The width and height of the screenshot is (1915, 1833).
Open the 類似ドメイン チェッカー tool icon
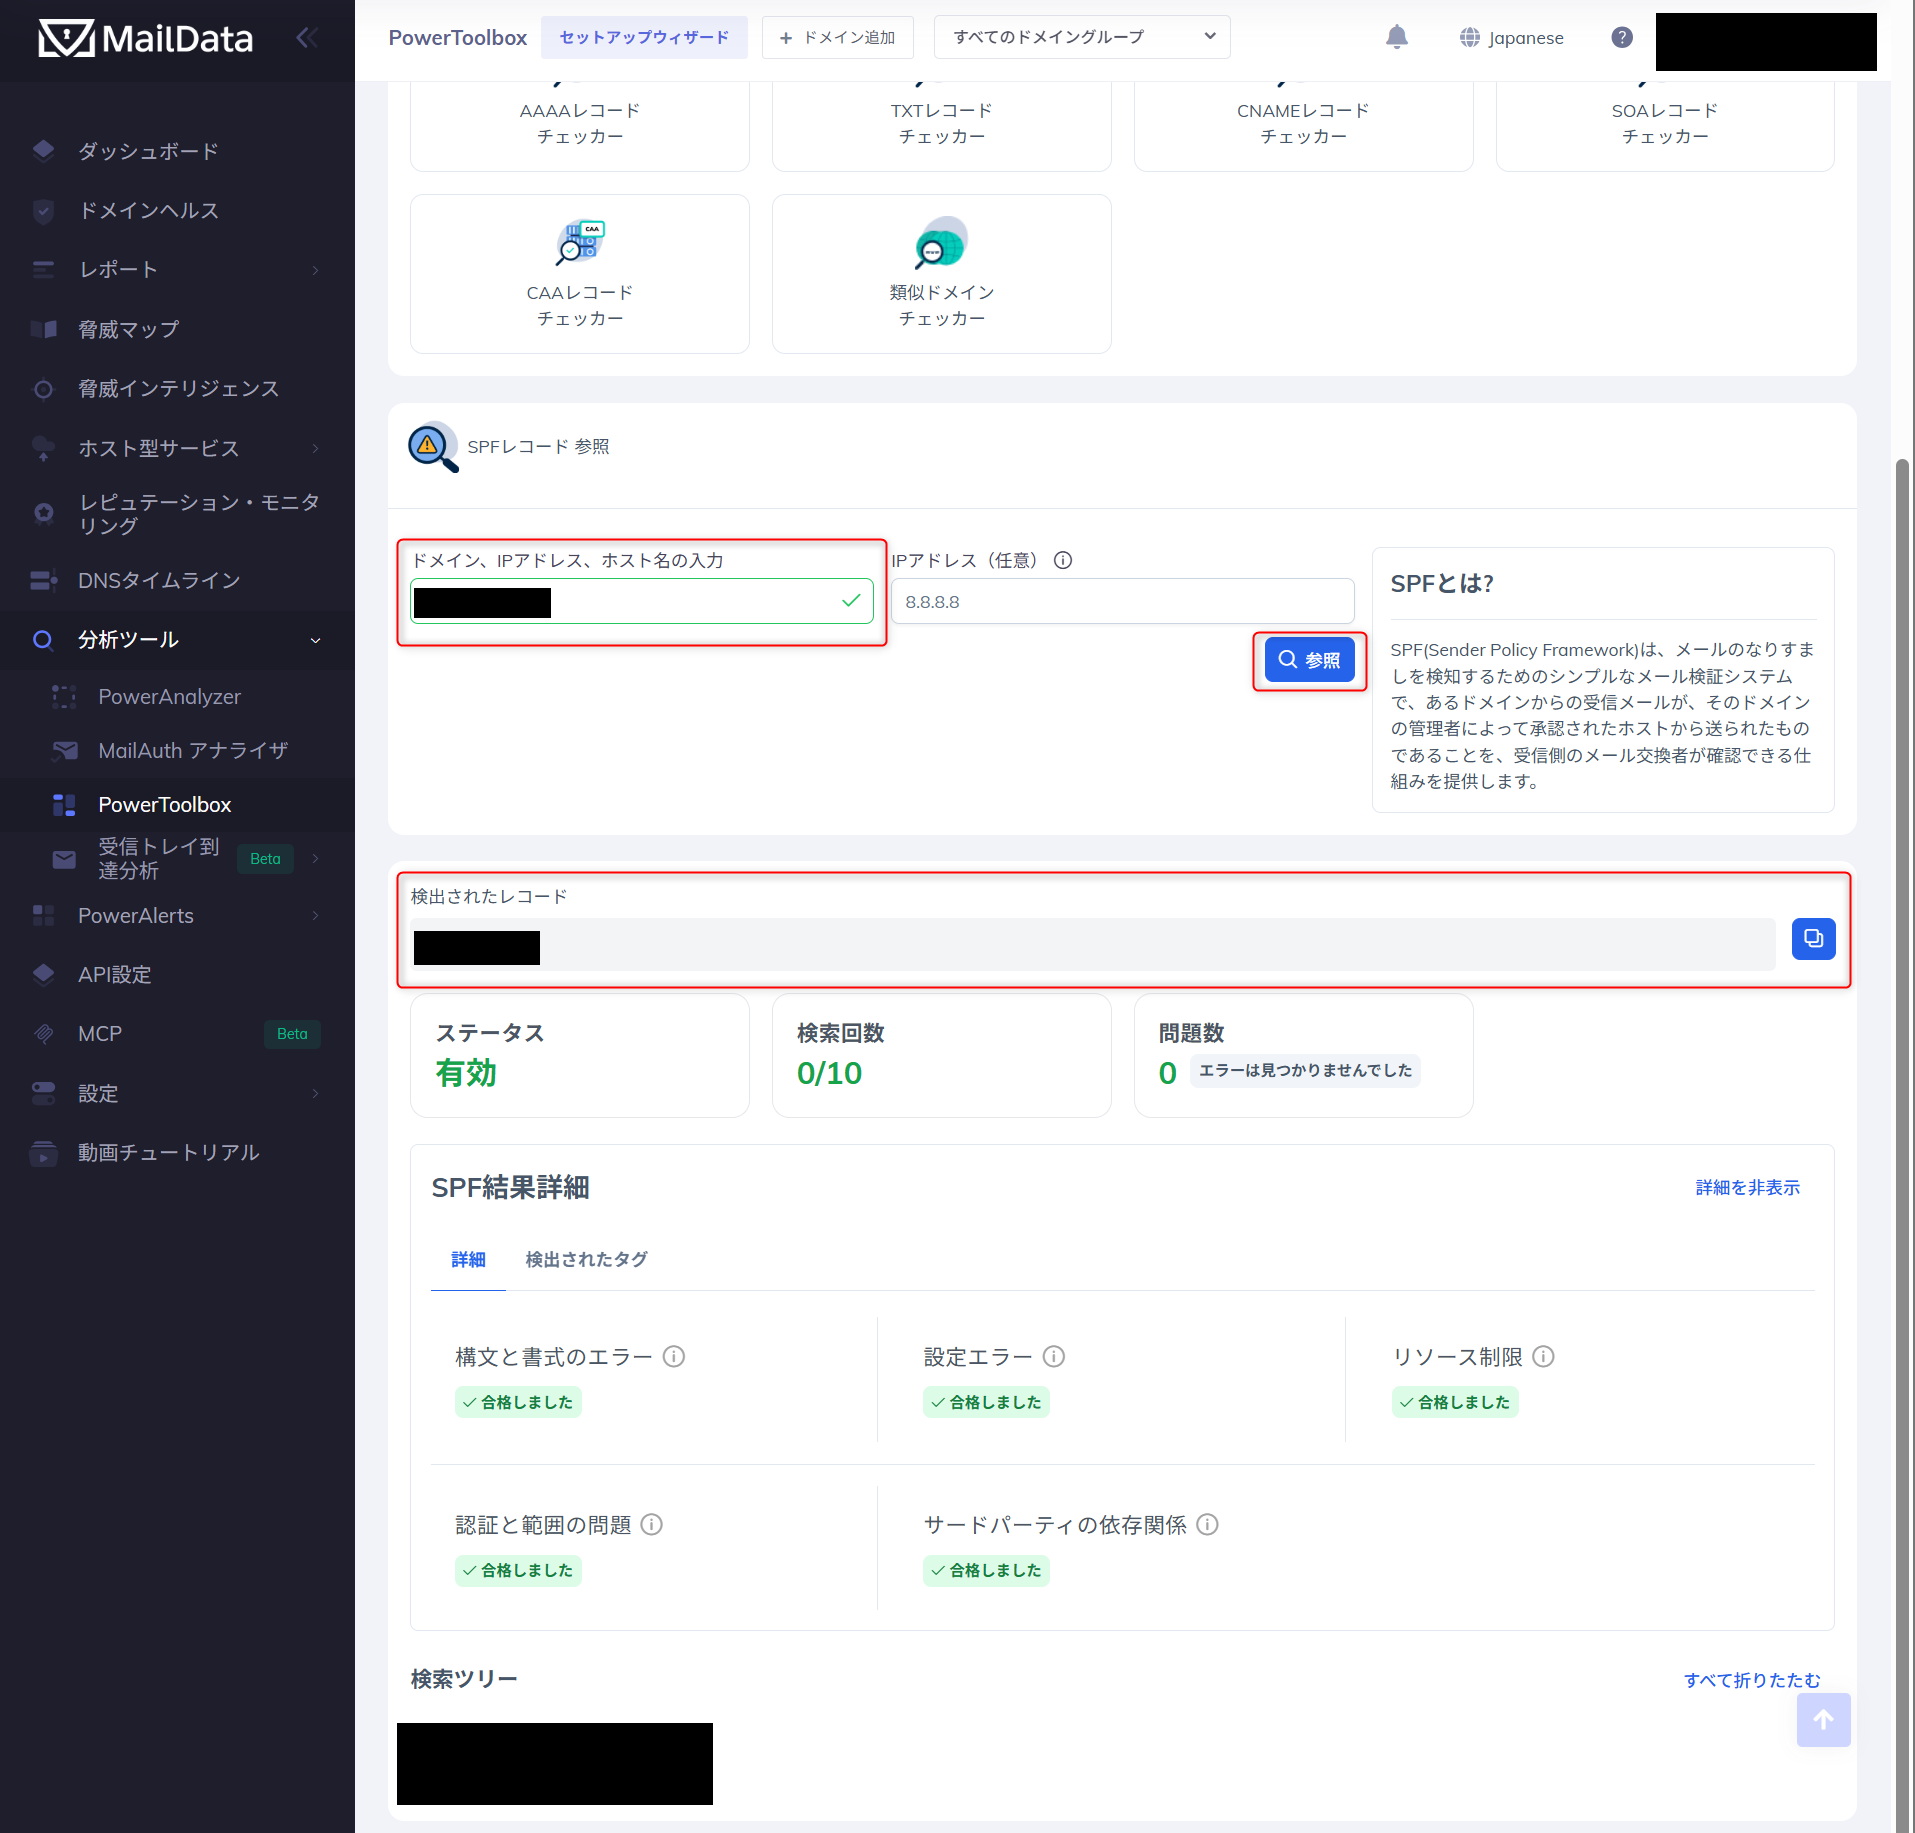click(941, 243)
